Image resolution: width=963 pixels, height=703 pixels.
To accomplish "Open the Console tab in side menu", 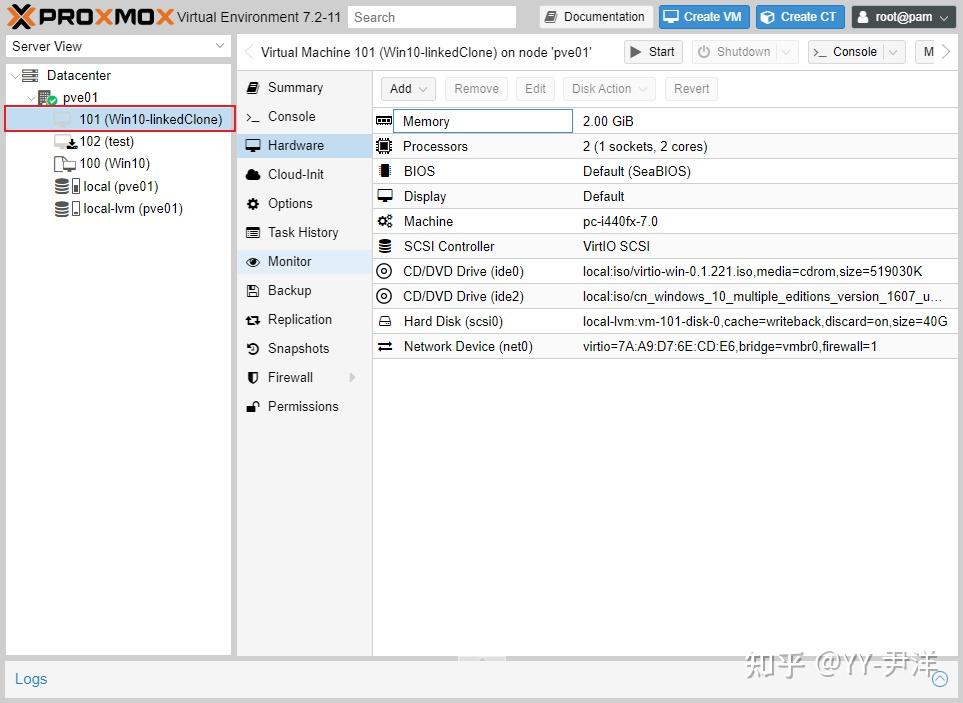I will point(304,117).
